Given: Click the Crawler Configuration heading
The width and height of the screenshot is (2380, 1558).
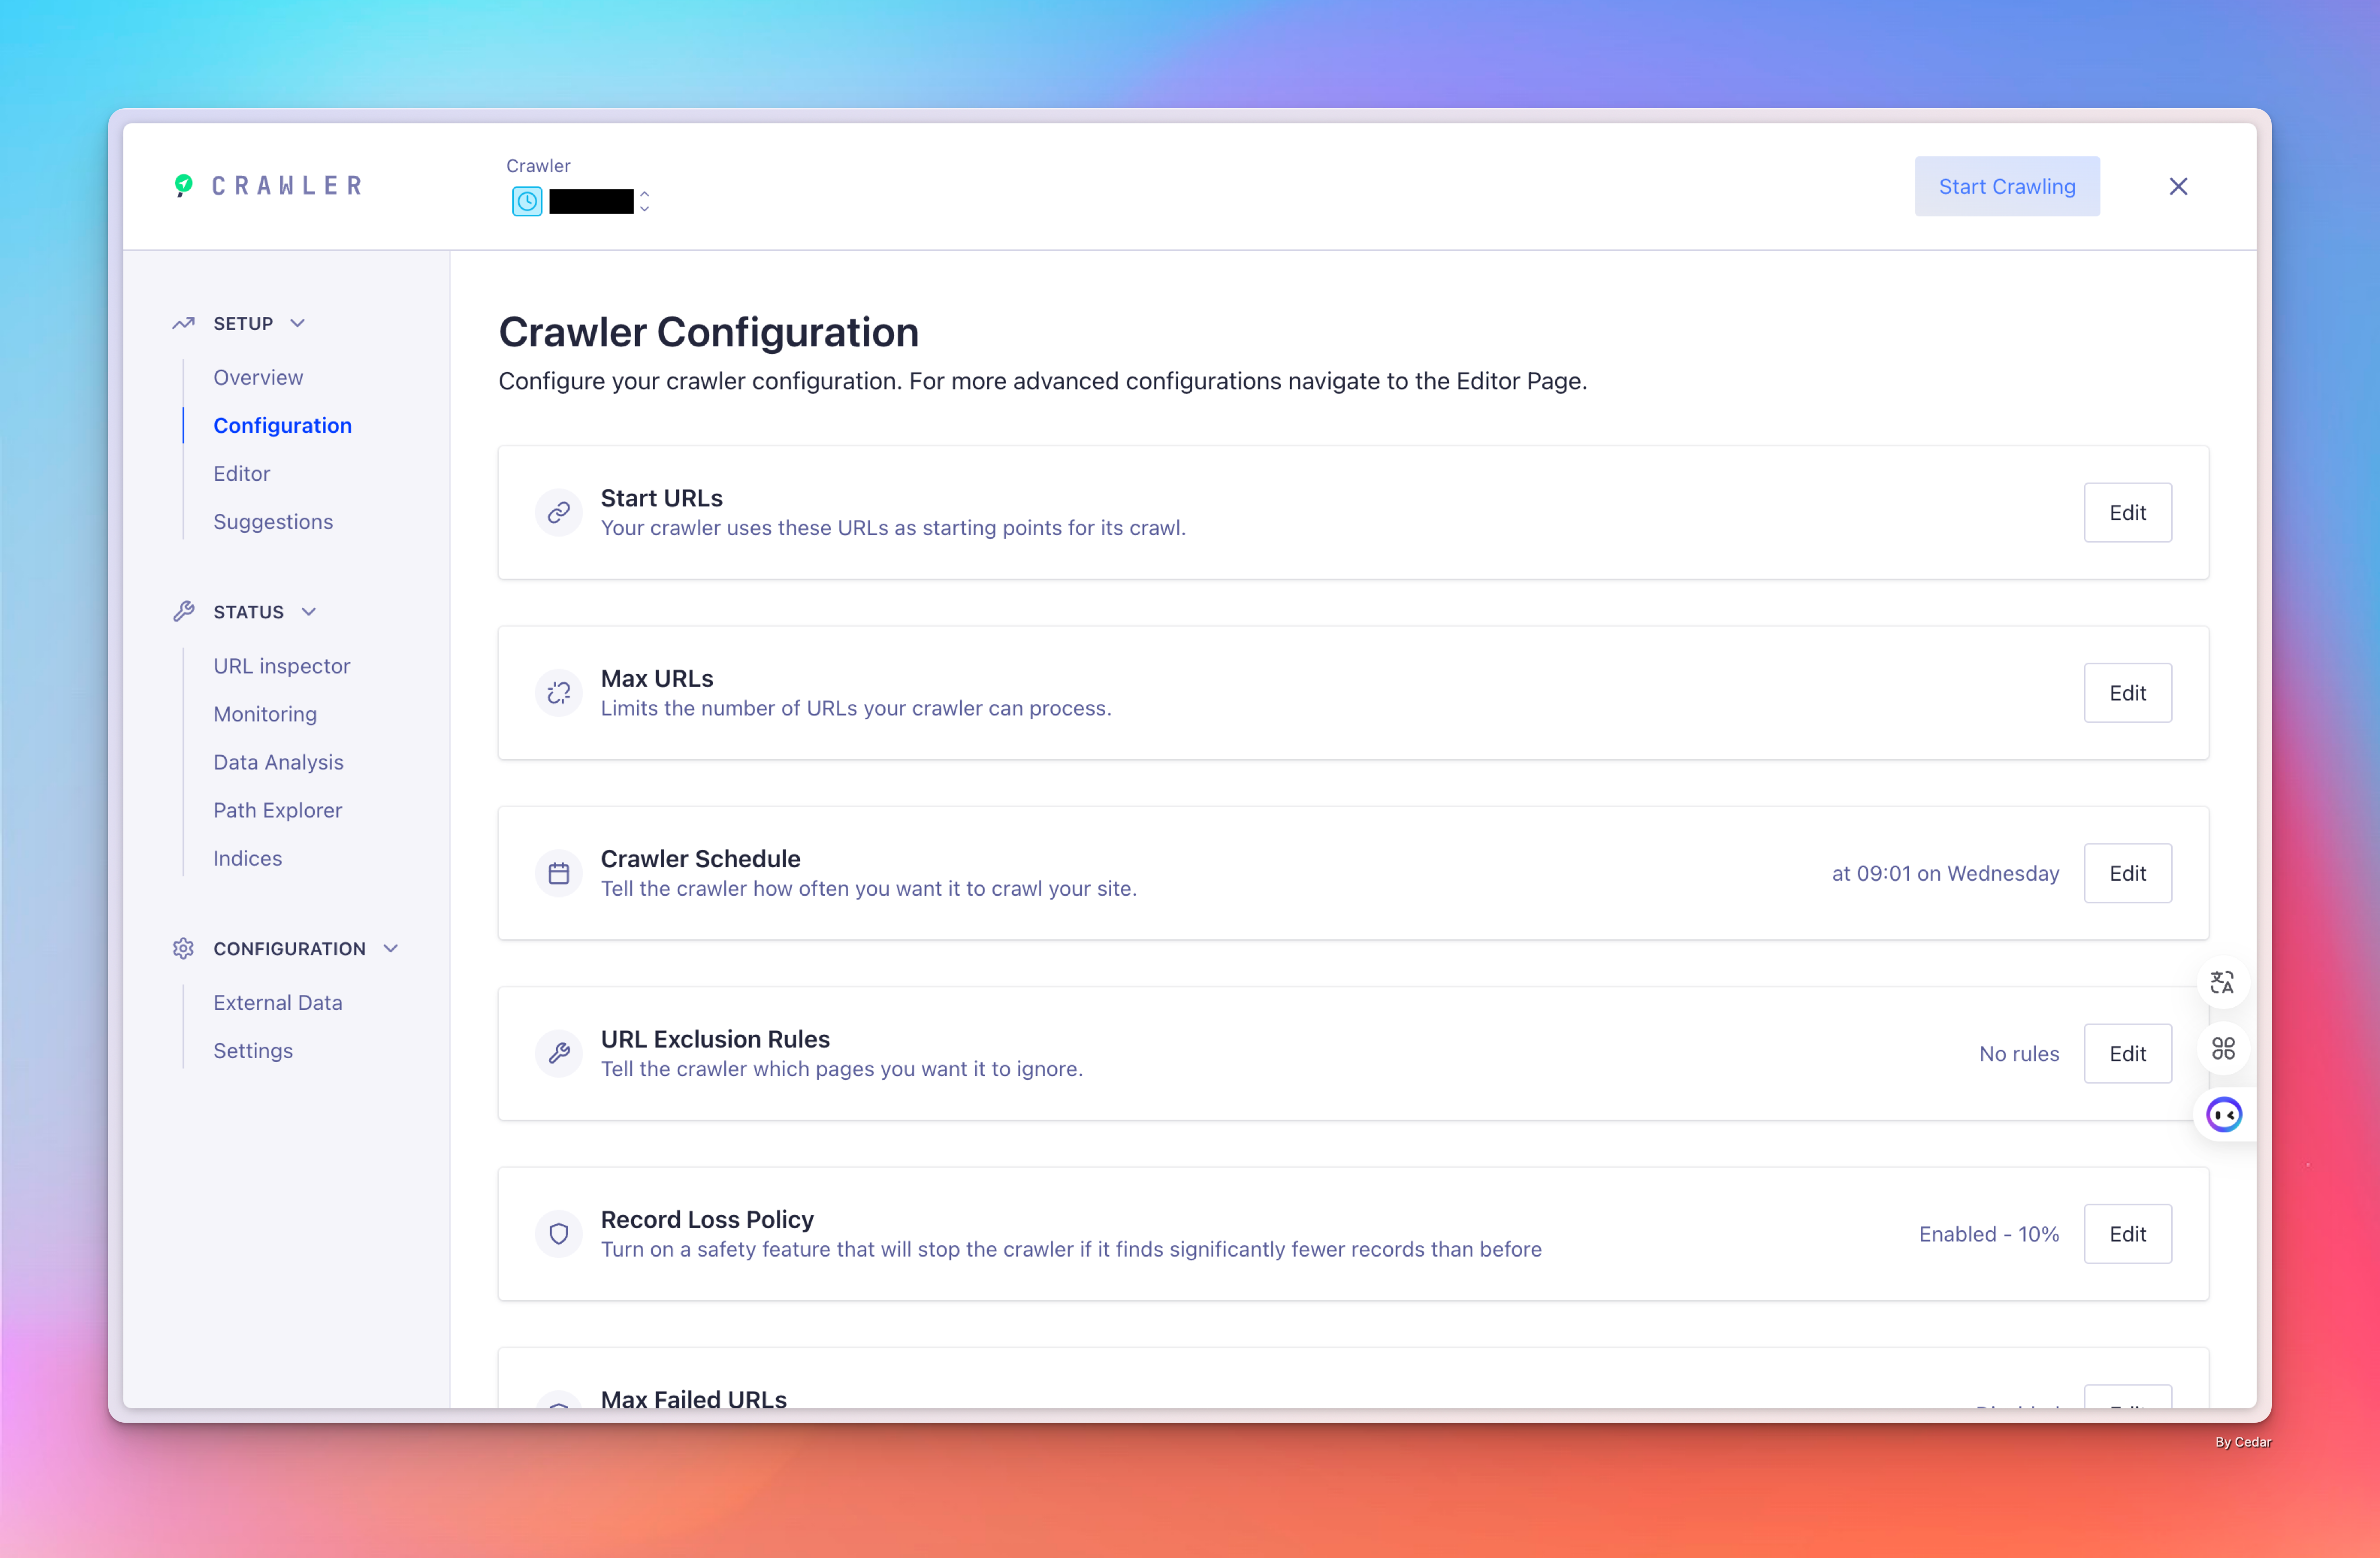Looking at the screenshot, I should point(708,332).
